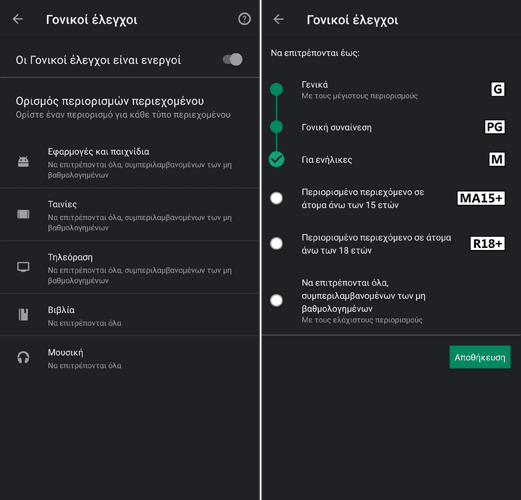The height and width of the screenshot is (500, 521).
Task: Select the R18+ rating radio button
Action: (276, 244)
